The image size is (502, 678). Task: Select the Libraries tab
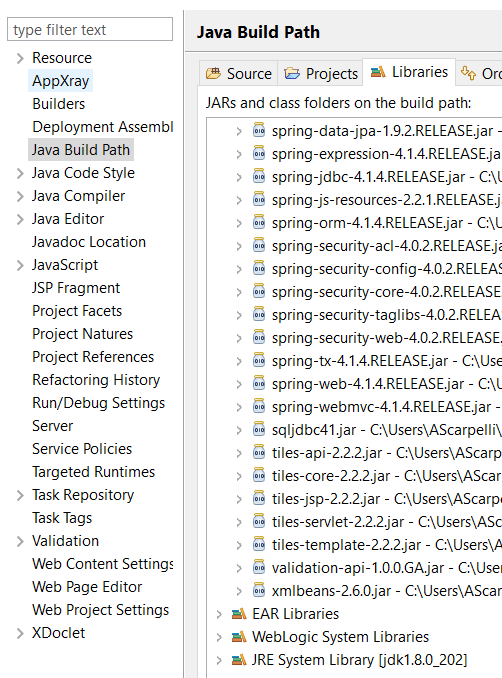click(x=409, y=72)
